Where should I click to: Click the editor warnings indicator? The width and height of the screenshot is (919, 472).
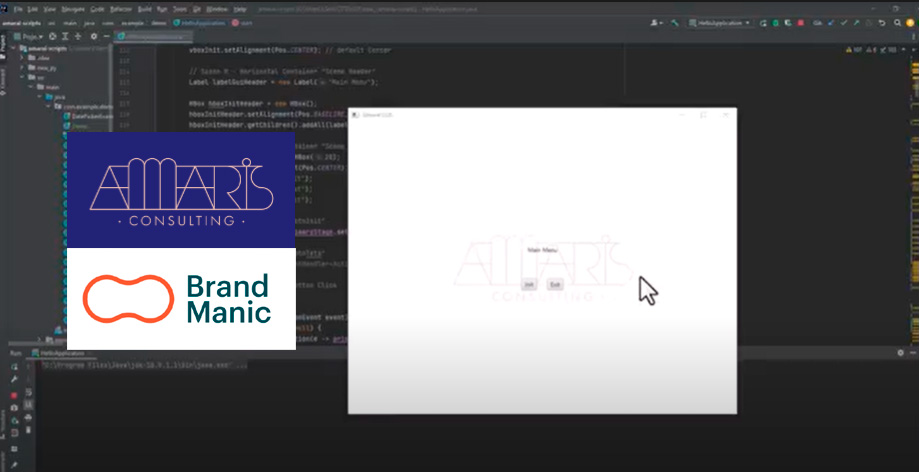pyautogui.click(x=871, y=49)
